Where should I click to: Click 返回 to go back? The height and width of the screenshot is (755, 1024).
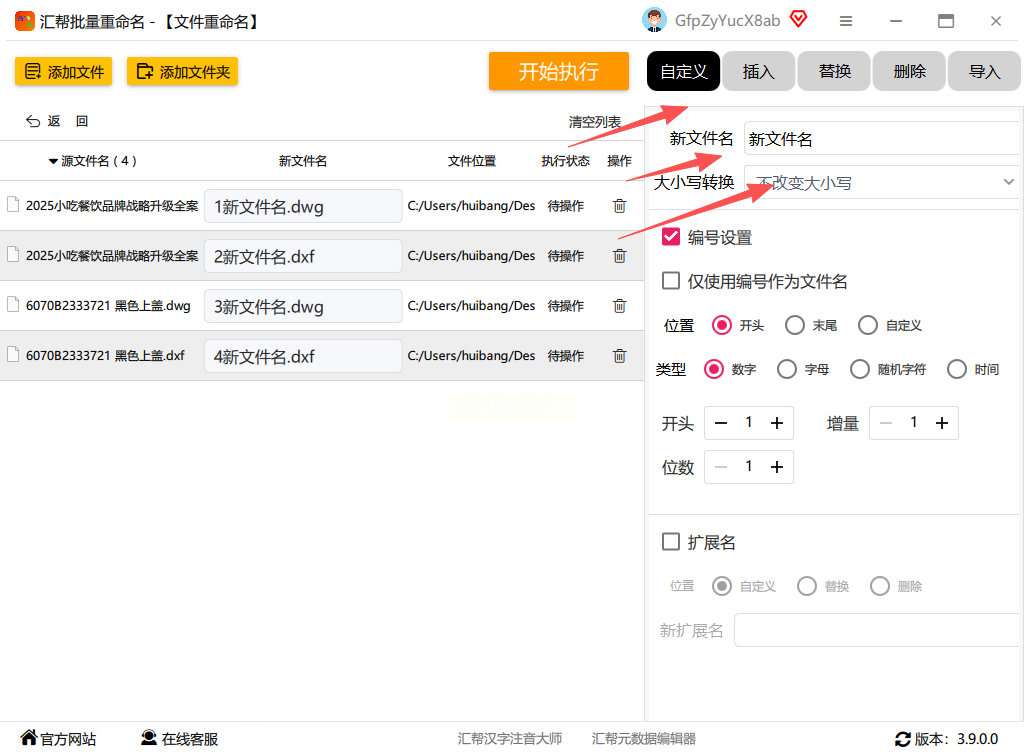coord(57,121)
